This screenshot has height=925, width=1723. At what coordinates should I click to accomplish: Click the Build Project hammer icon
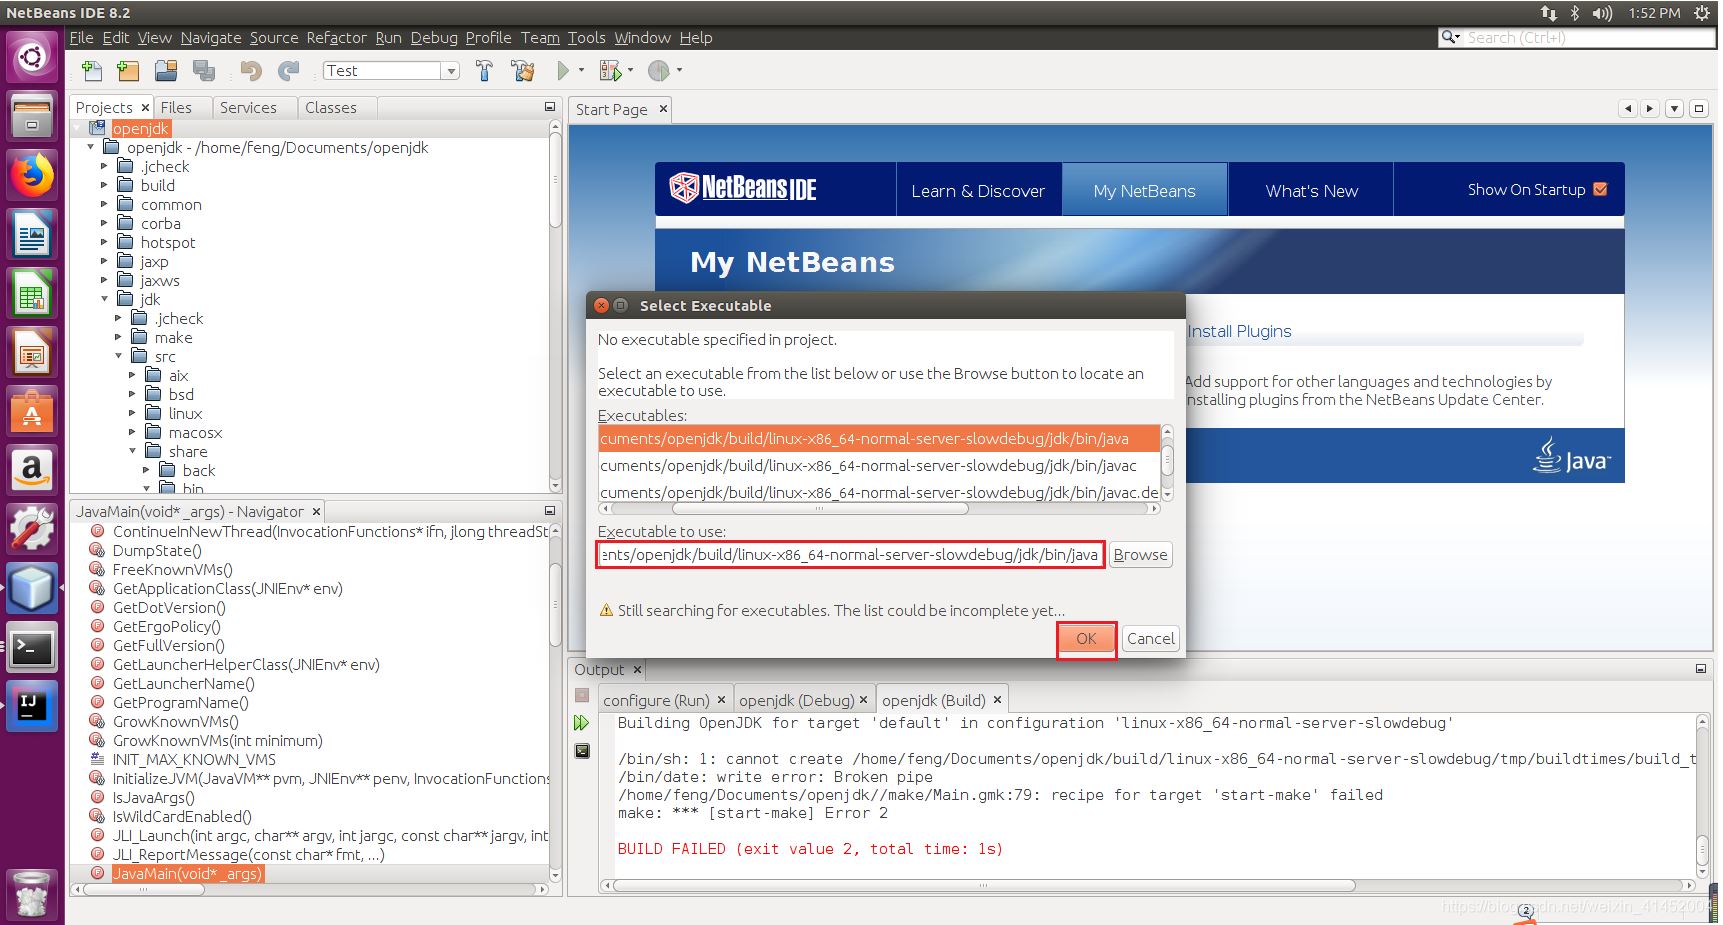coord(485,71)
